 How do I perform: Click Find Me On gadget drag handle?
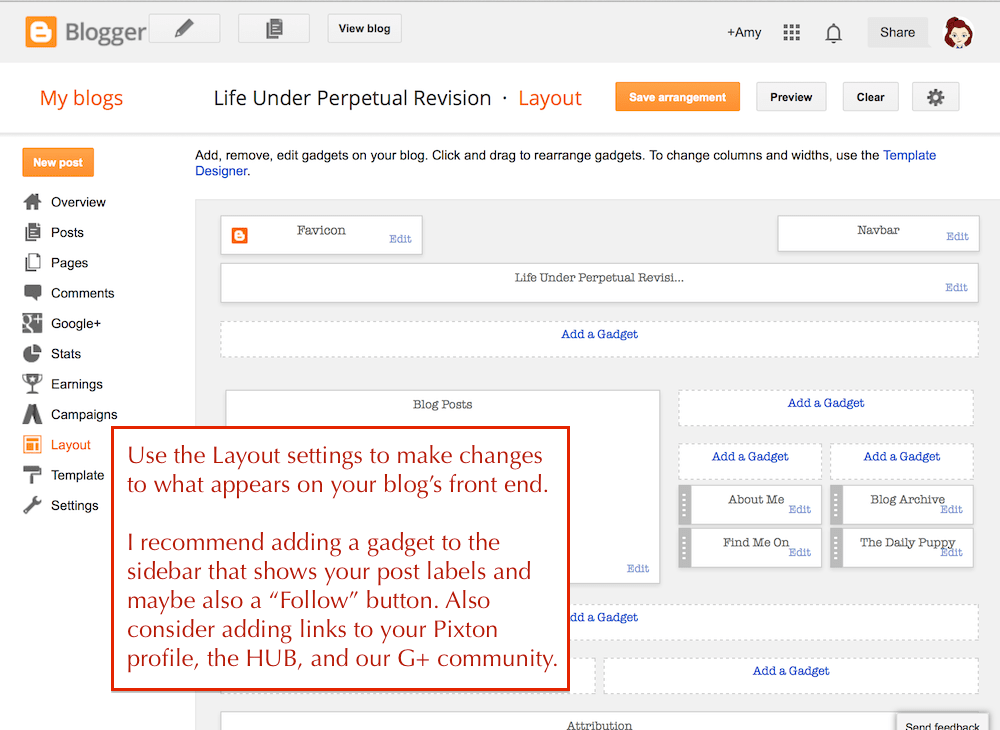click(684, 548)
